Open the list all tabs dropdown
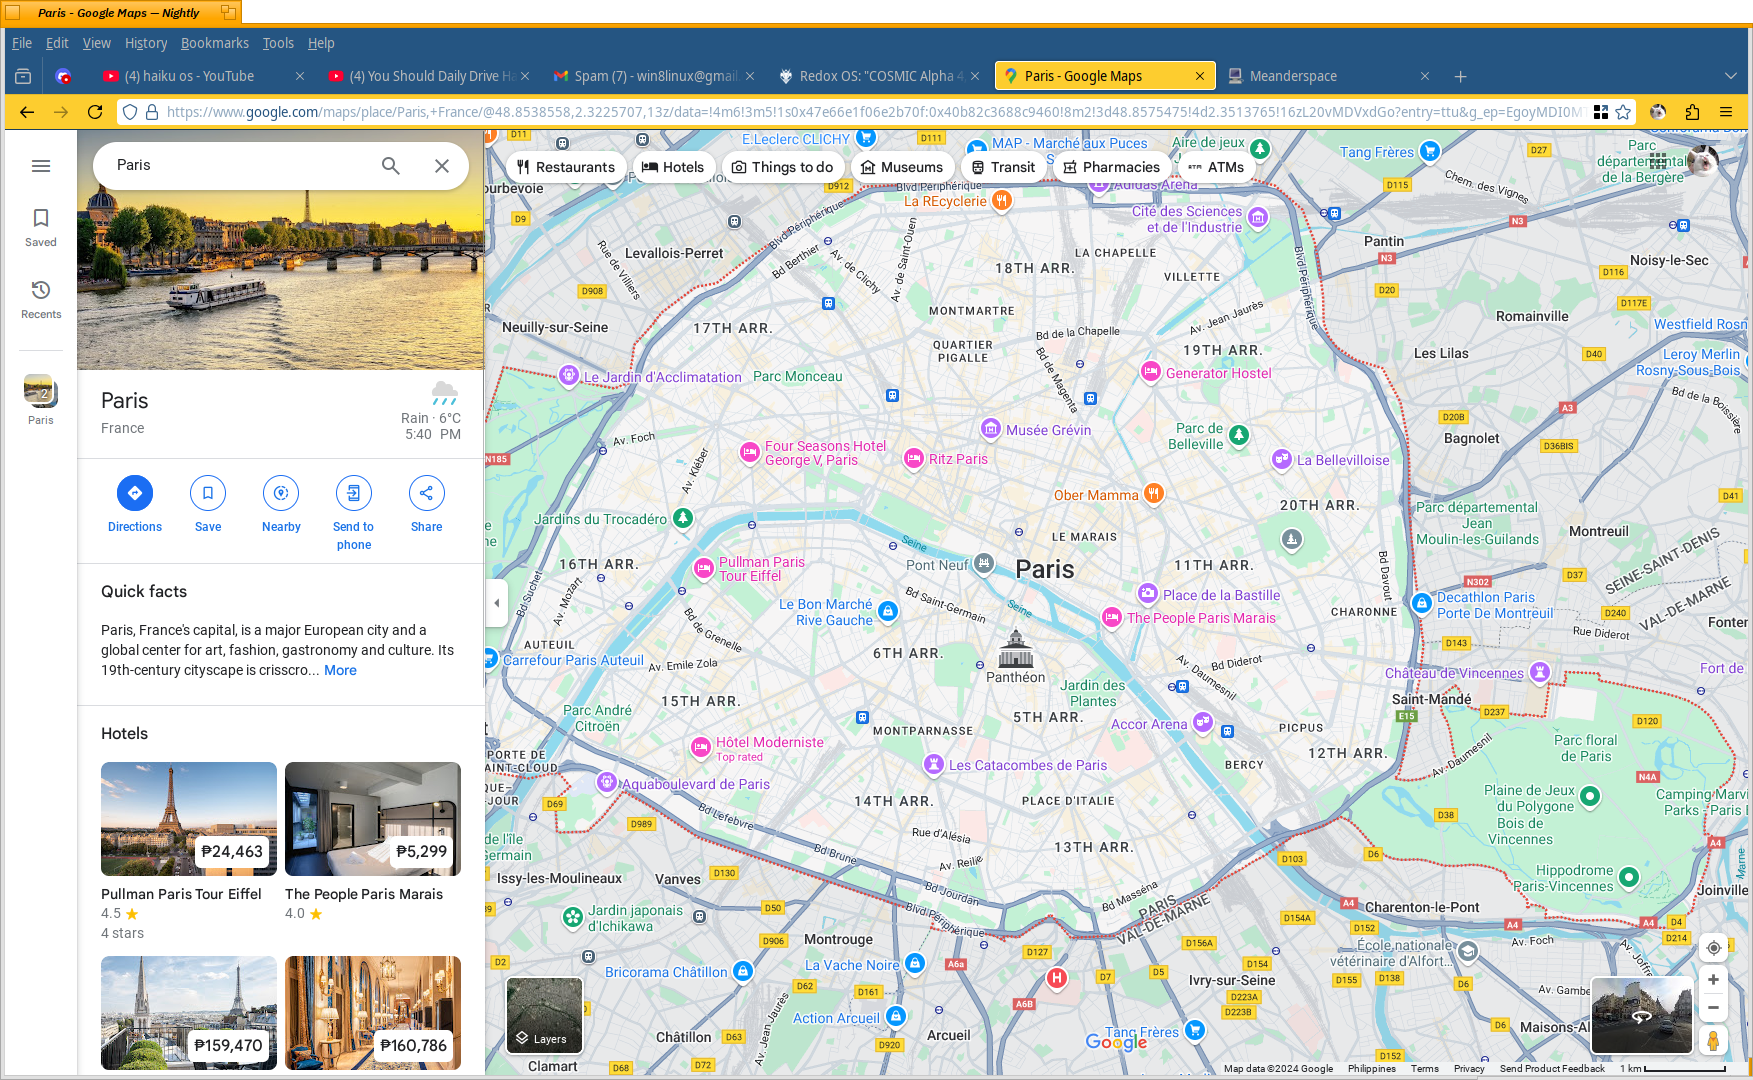1753x1080 pixels. [1730, 76]
